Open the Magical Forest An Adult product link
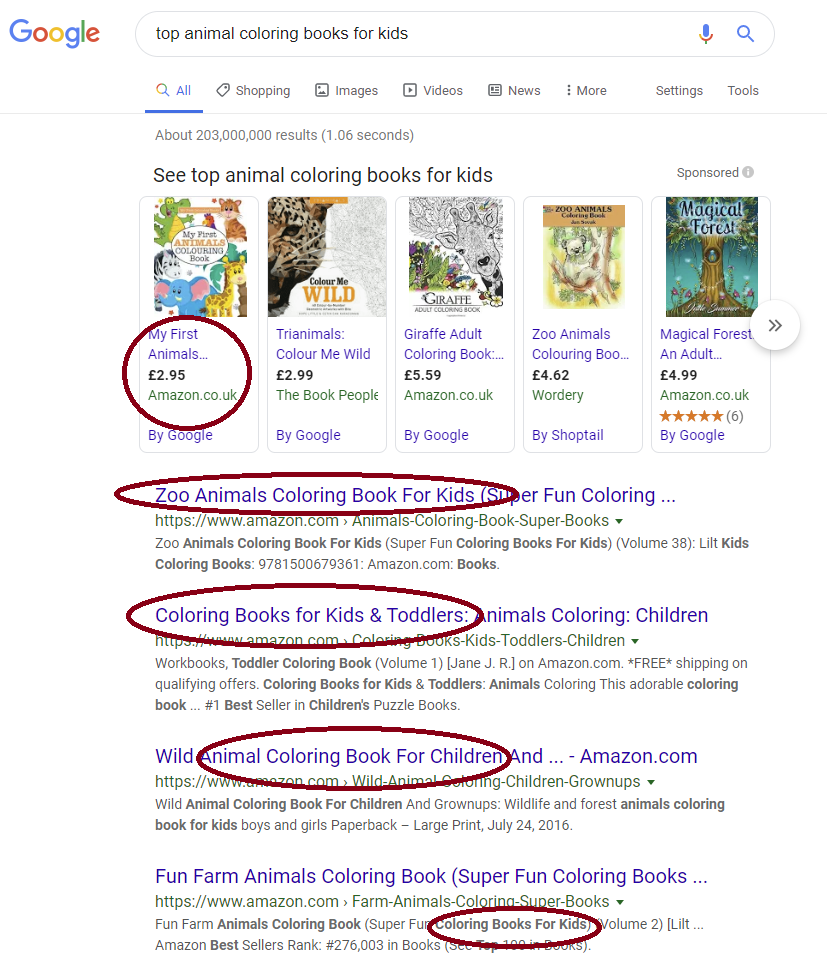This screenshot has height=970, width=827. coord(706,344)
